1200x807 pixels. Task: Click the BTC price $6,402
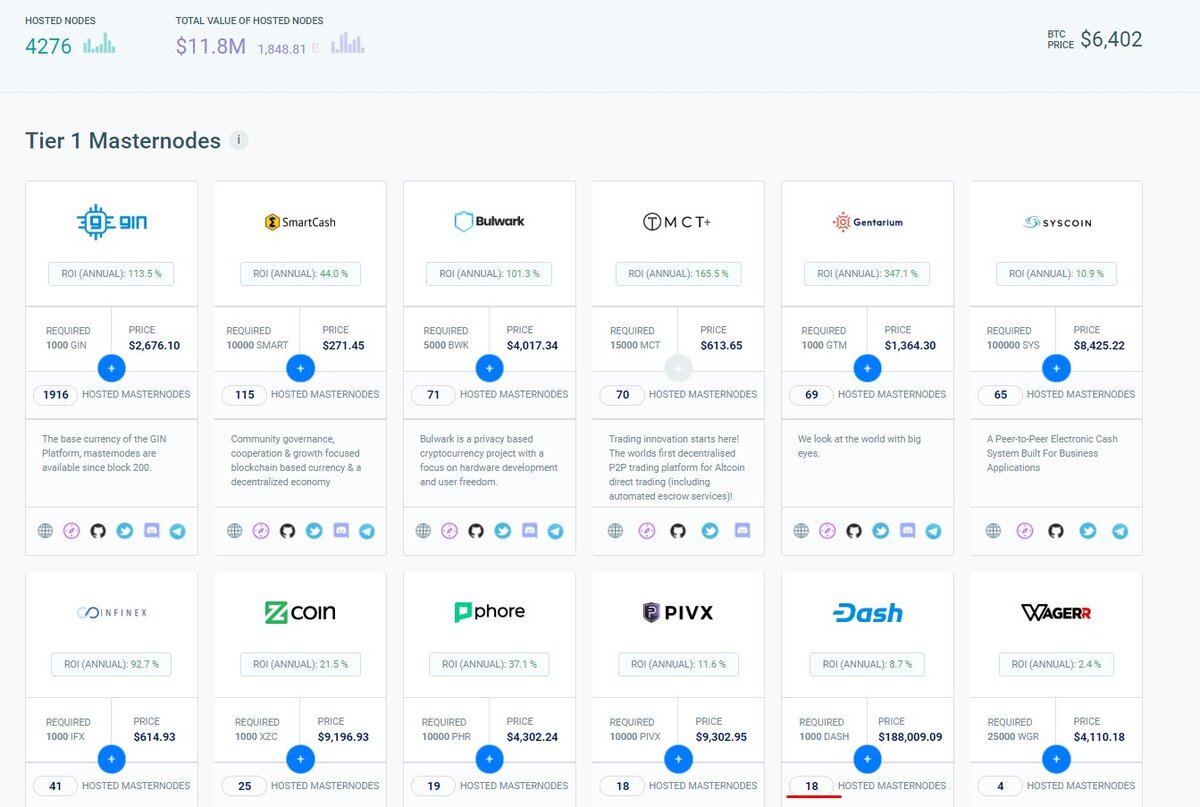(x=1111, y=39)
